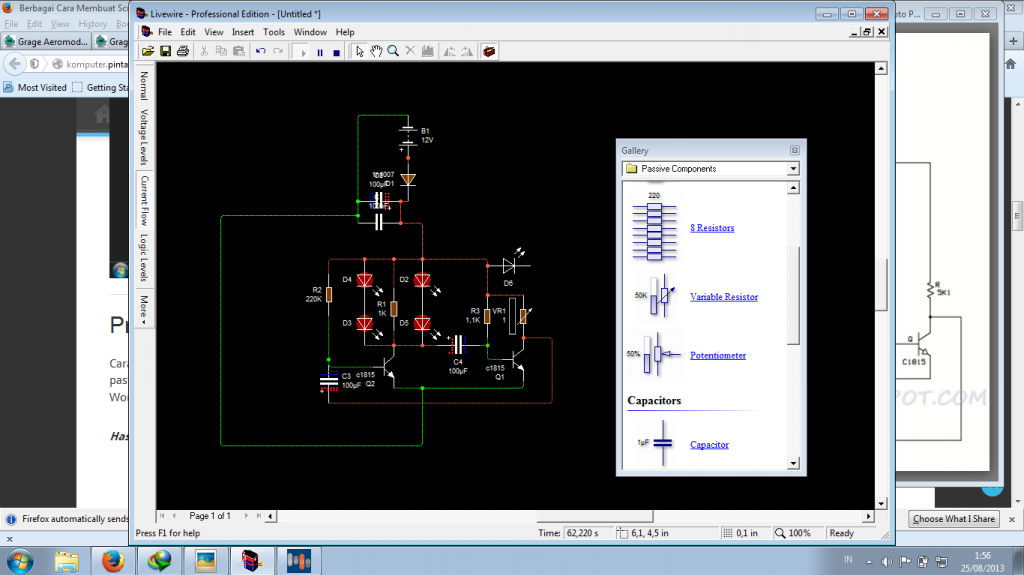Switch to the Voltage Levels view tab

click(144, 137)
